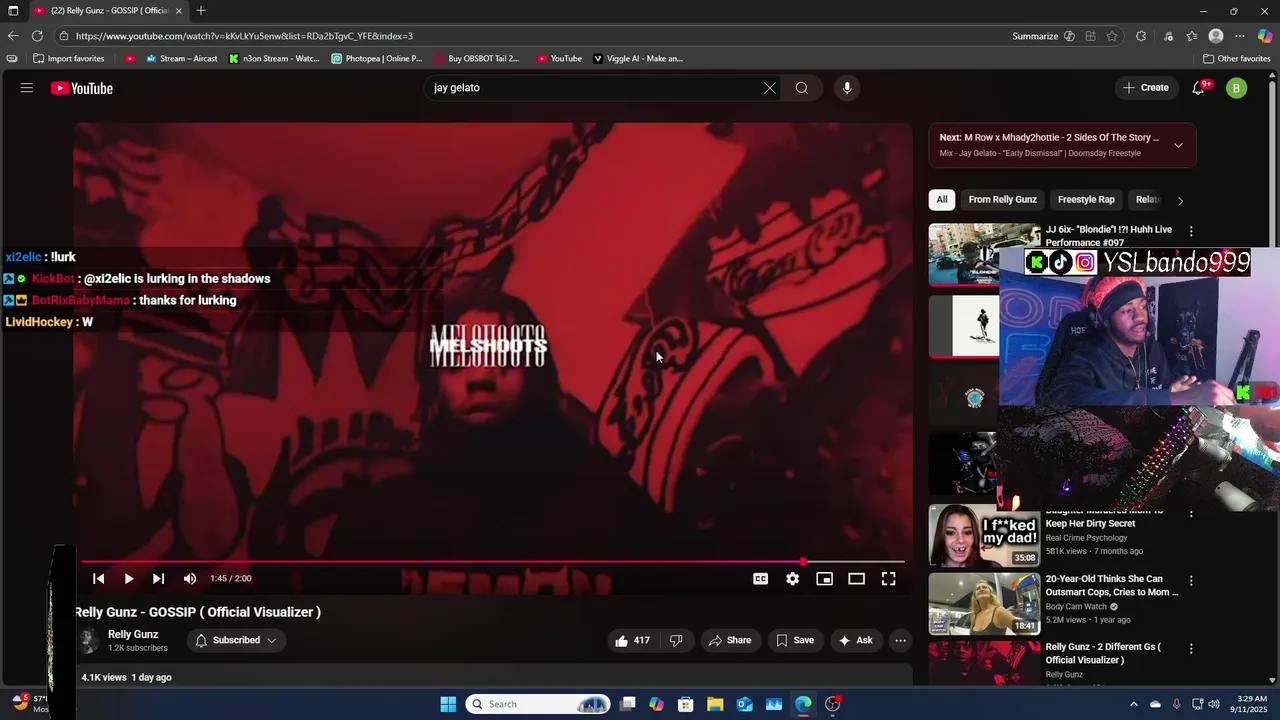Click the Ask button below video
This screenshot has height=720, width=1280.
(x=855, y=640)
